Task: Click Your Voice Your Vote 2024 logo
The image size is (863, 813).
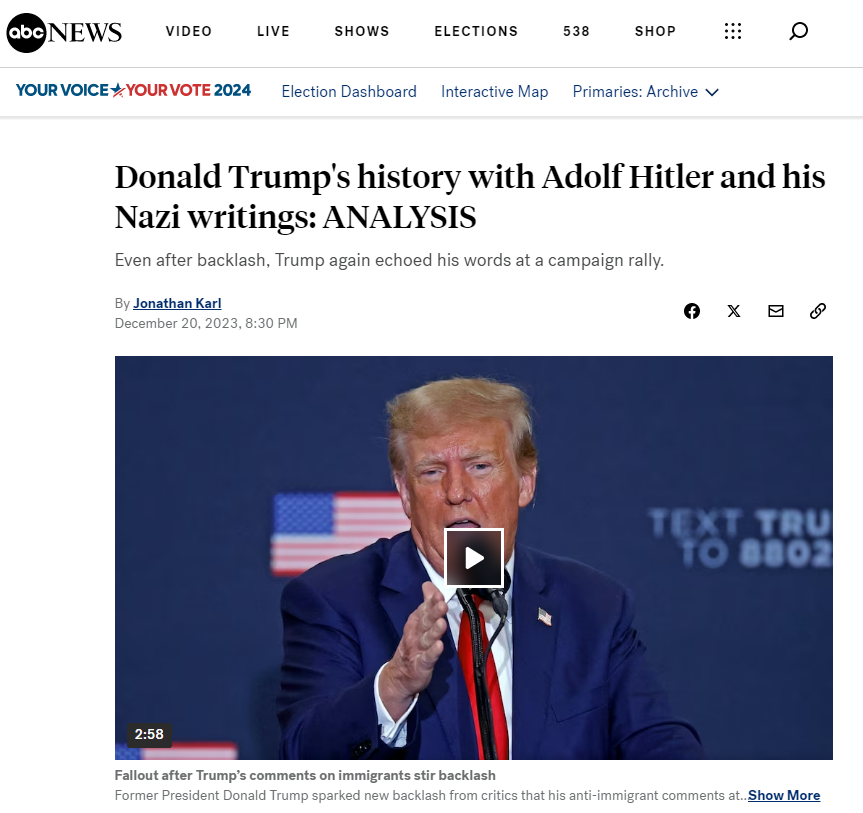Action: 133,90
